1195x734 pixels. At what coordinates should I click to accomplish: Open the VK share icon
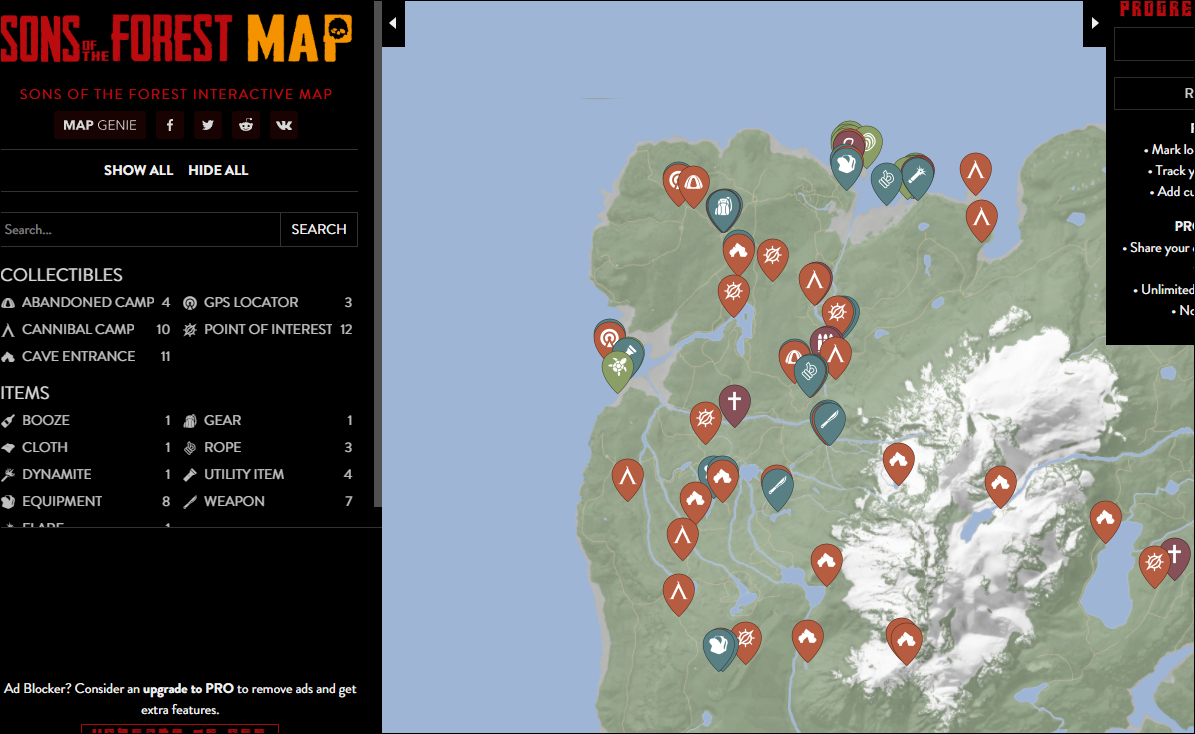284,125
